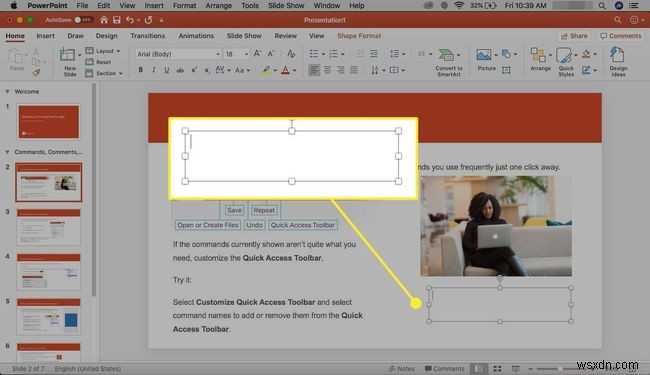Click the Share button
Viewport: 650px width, 375px height.
574,36
